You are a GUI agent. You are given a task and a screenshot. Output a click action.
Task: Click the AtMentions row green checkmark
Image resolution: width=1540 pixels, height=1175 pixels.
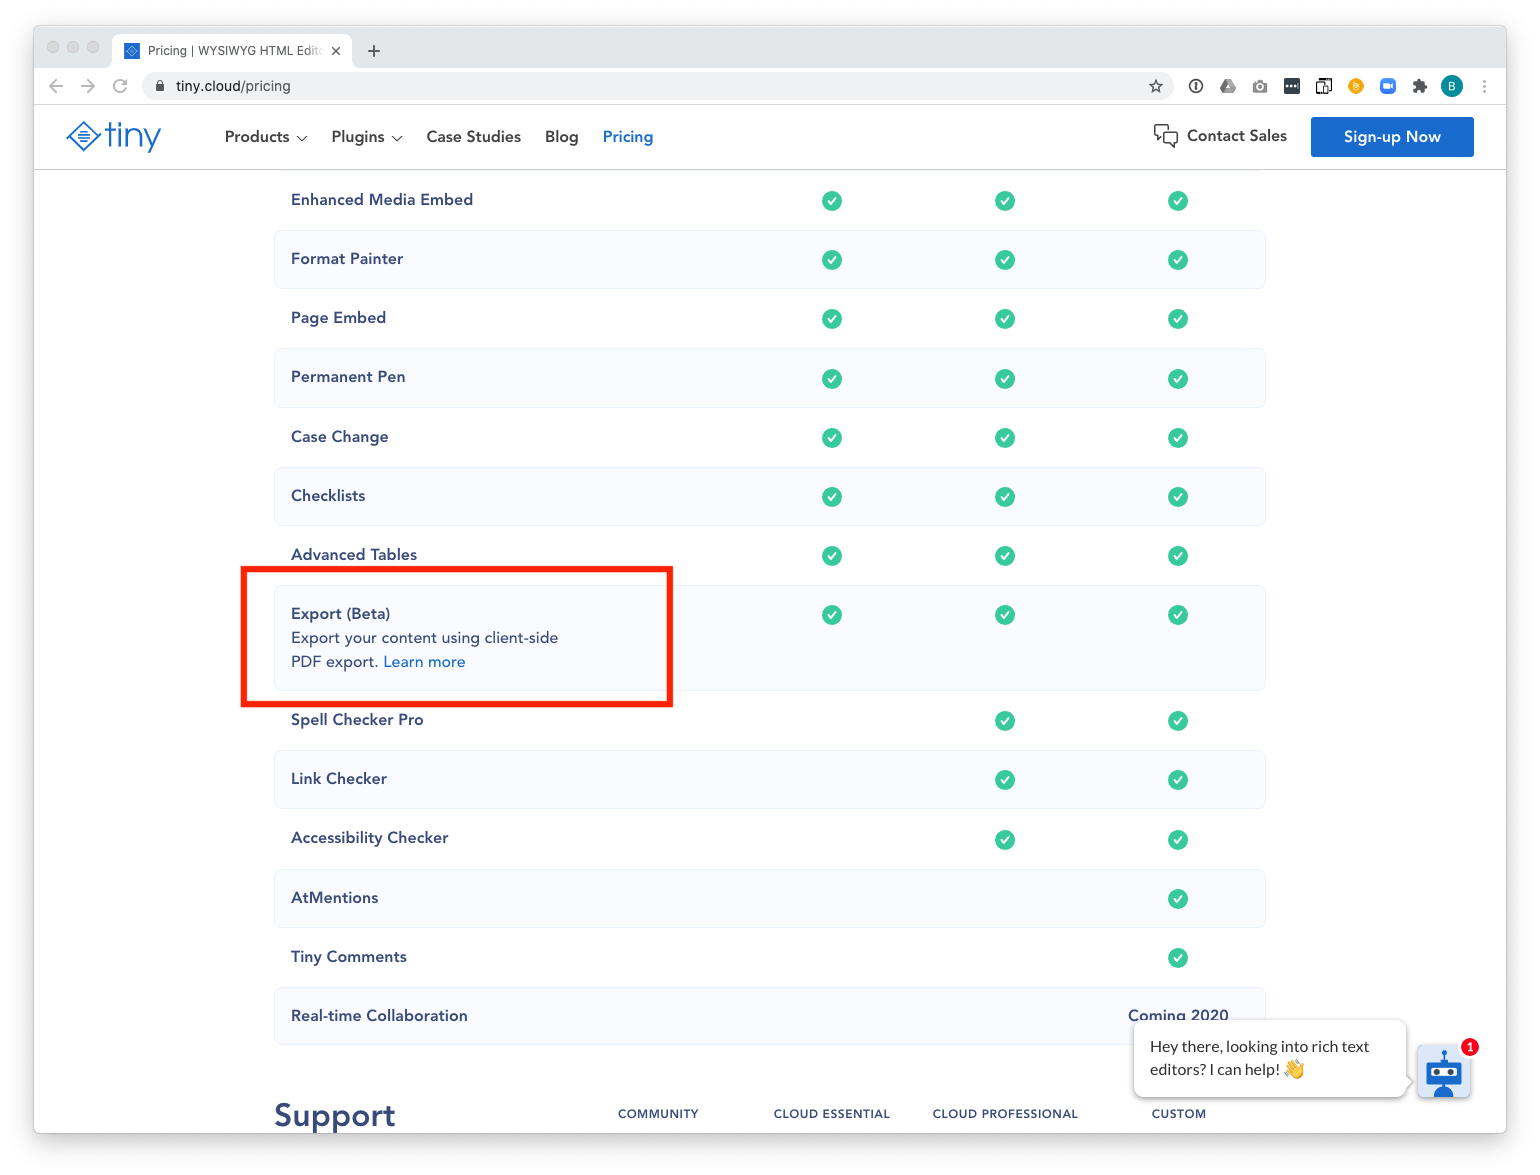click(x=1178, y=899)
